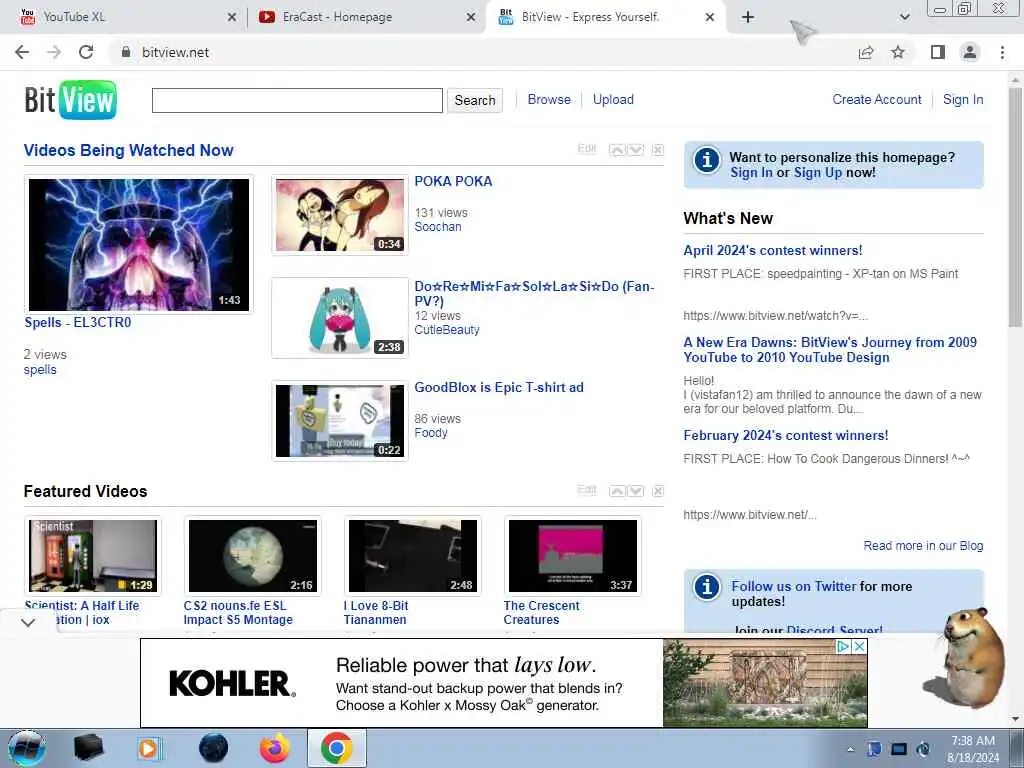The width and height of the screenshot is (1024, 768).
Task: Expand the tab search dropdown
Action: click(x=904, y=17)
